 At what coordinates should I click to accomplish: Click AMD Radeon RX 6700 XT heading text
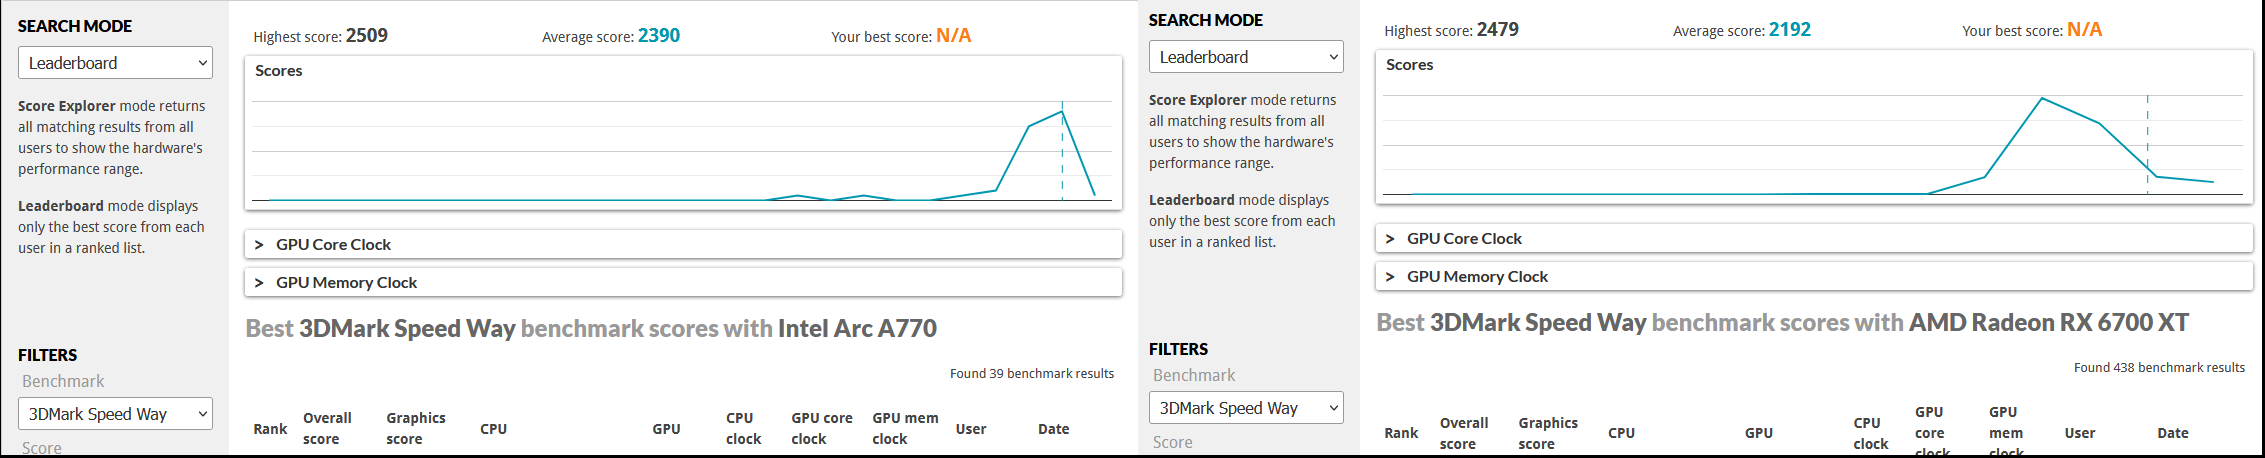pyautogui.click(x=2049, y=323)
